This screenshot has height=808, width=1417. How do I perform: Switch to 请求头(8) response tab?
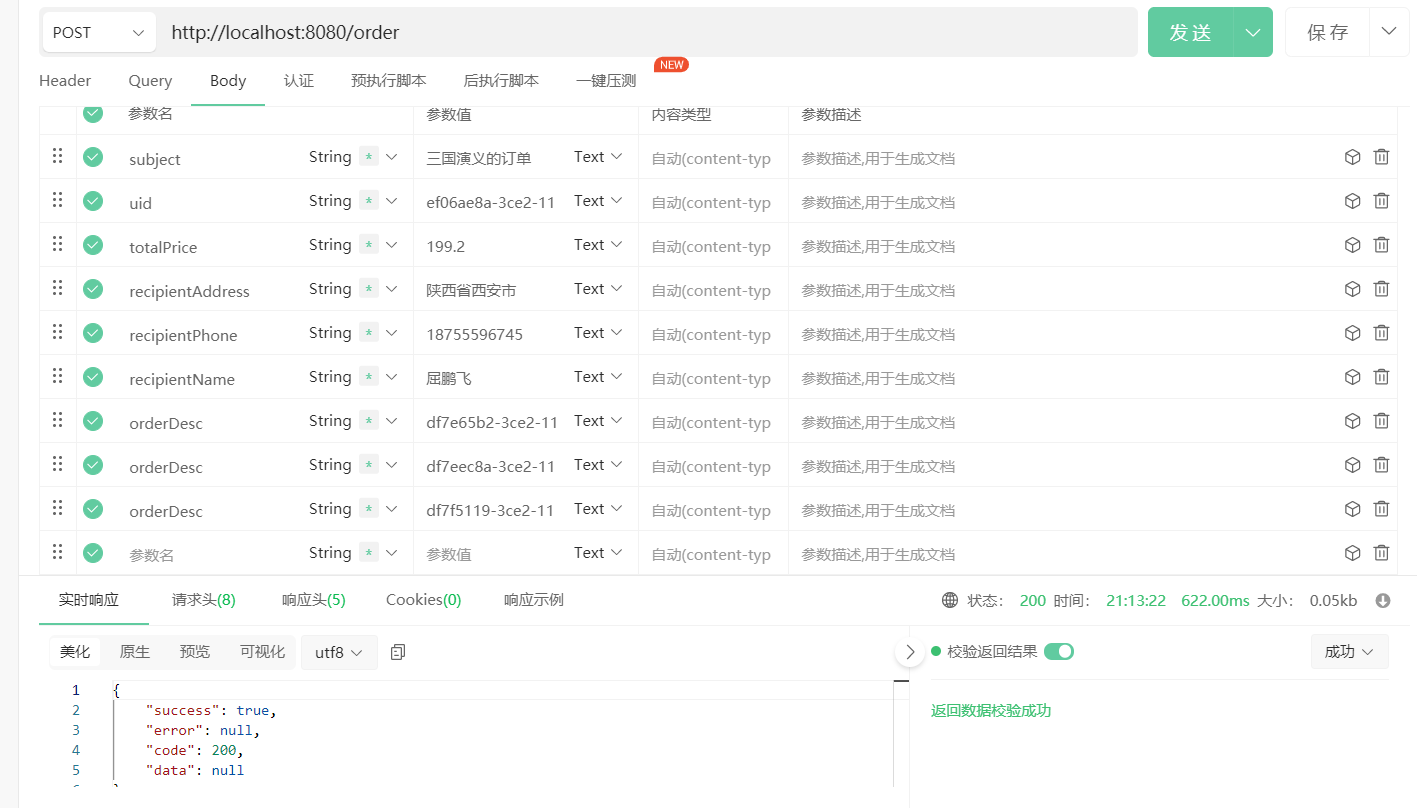click(x=204, y=600)
